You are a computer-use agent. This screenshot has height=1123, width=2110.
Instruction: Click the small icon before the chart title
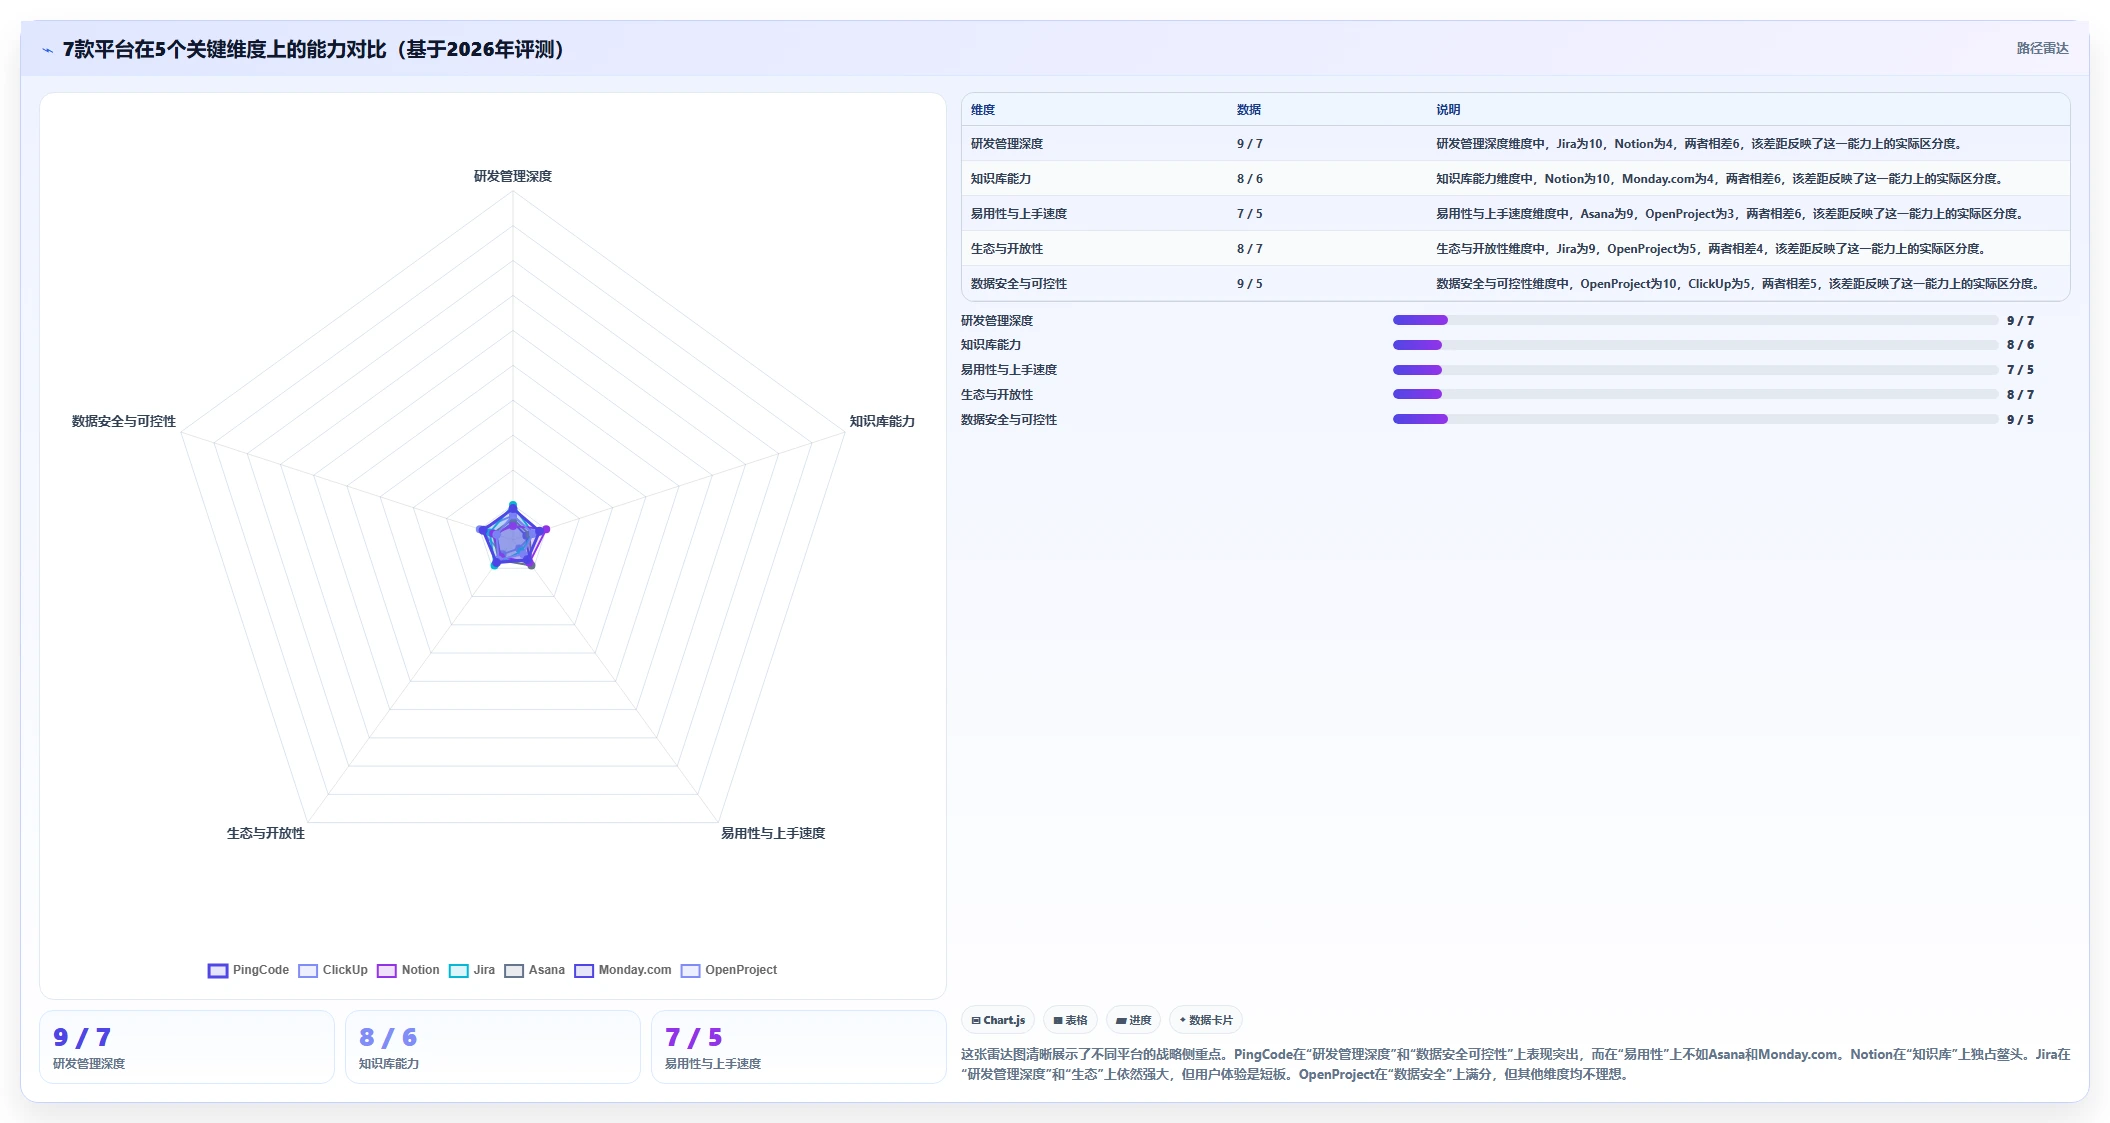click(x=47, y=50)
